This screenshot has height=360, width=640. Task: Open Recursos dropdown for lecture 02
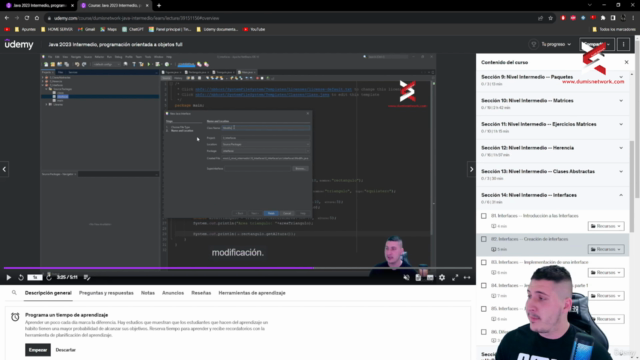coord(606,249)
